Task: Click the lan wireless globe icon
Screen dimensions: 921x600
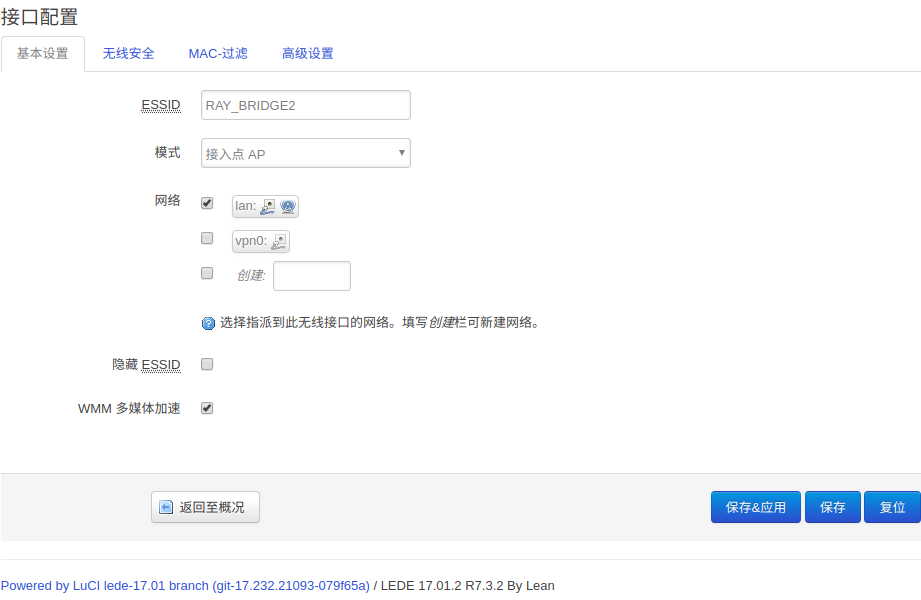Action: coord(288,206)
